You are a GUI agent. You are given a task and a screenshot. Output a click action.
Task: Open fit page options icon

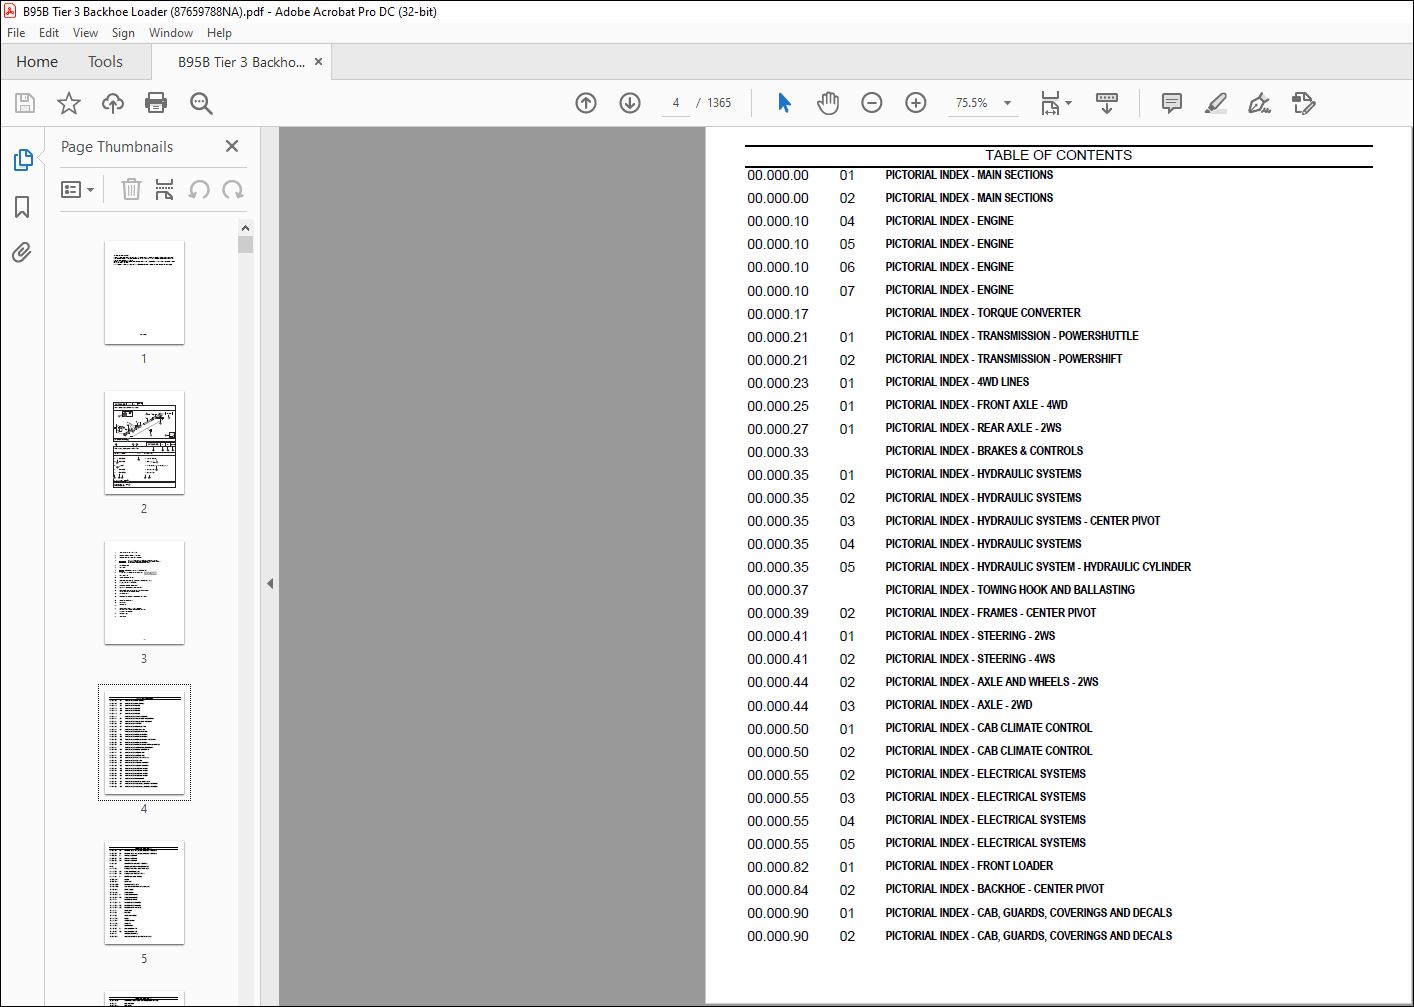tap(1055, 103)
